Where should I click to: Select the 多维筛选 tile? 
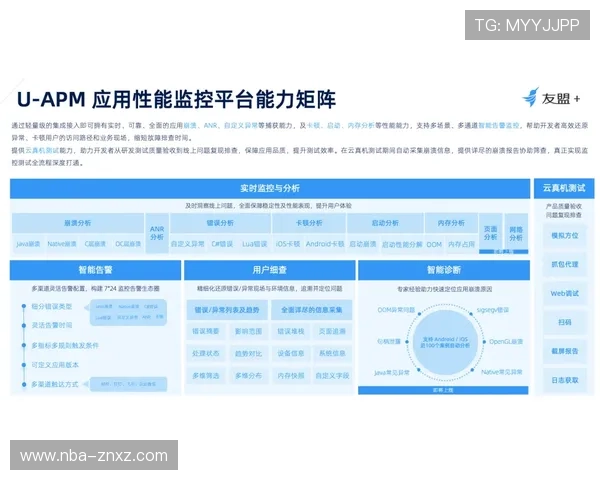205,376
